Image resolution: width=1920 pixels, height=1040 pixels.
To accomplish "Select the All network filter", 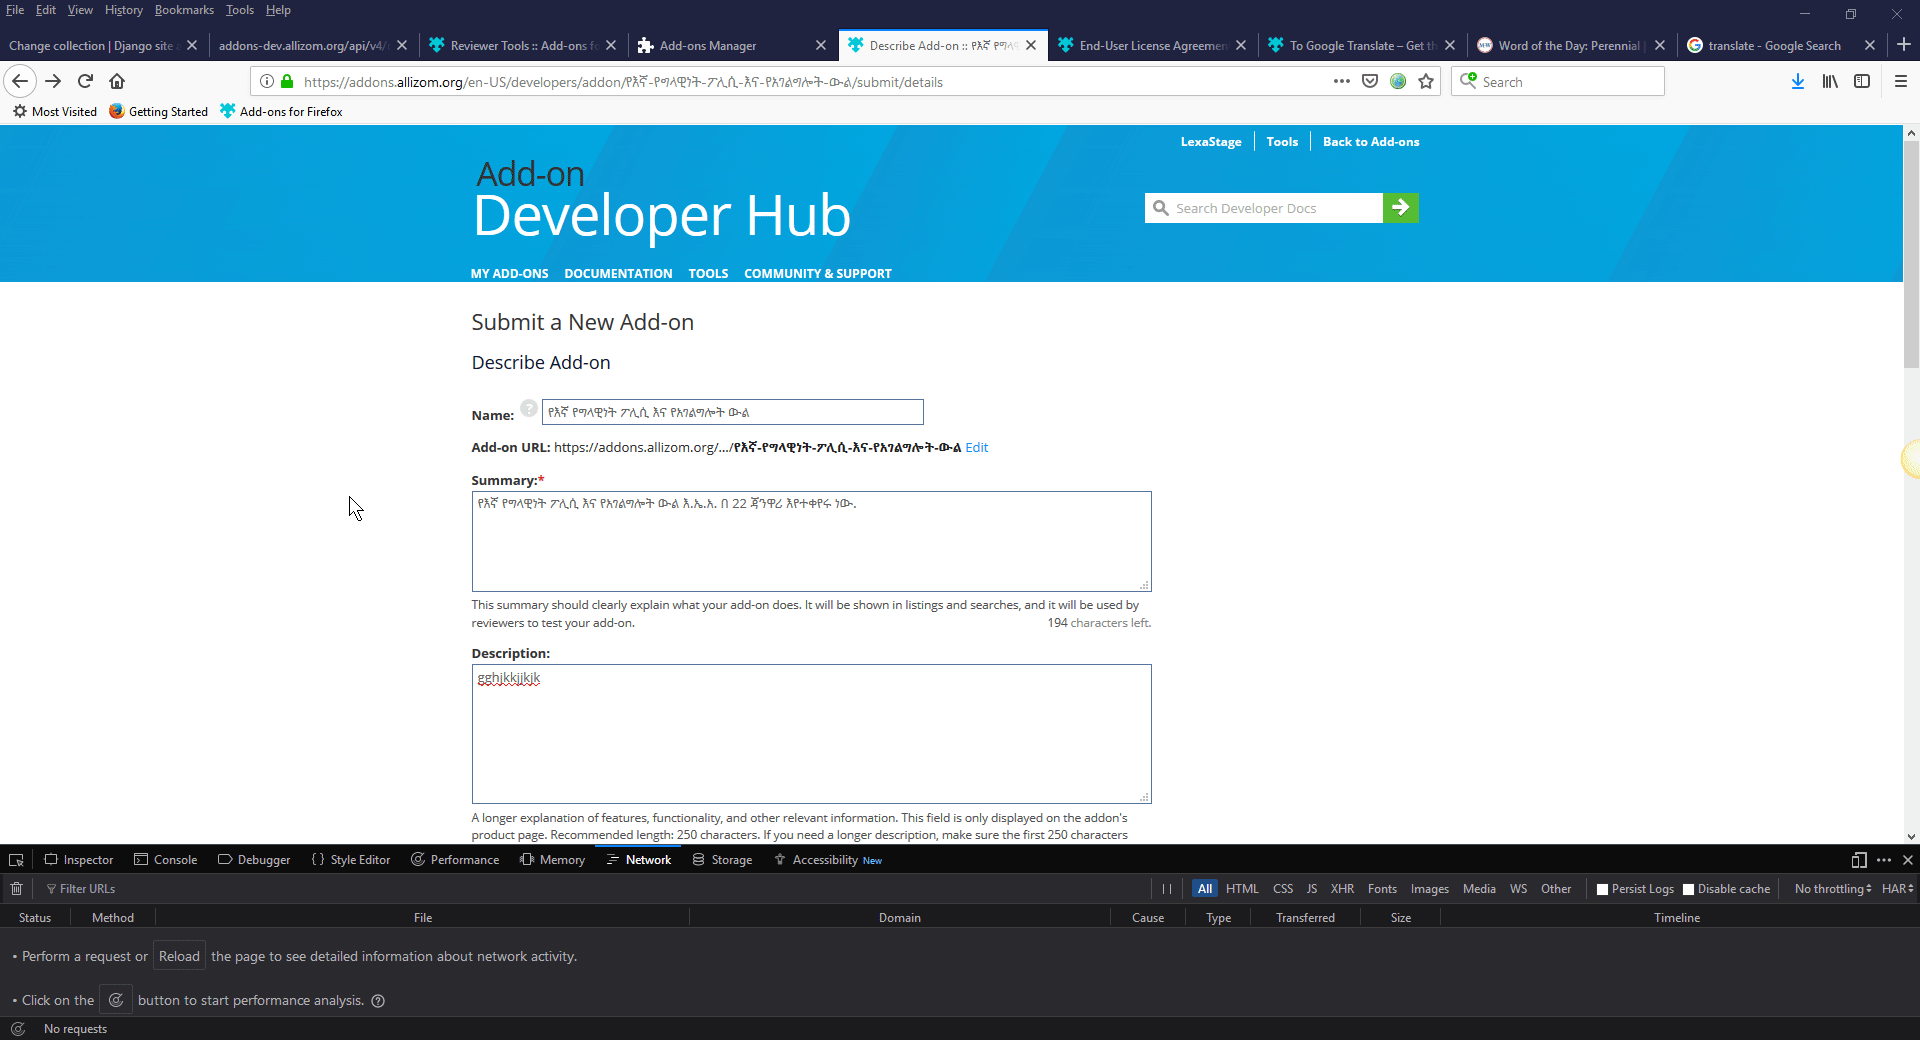I will click(1205, 889).
